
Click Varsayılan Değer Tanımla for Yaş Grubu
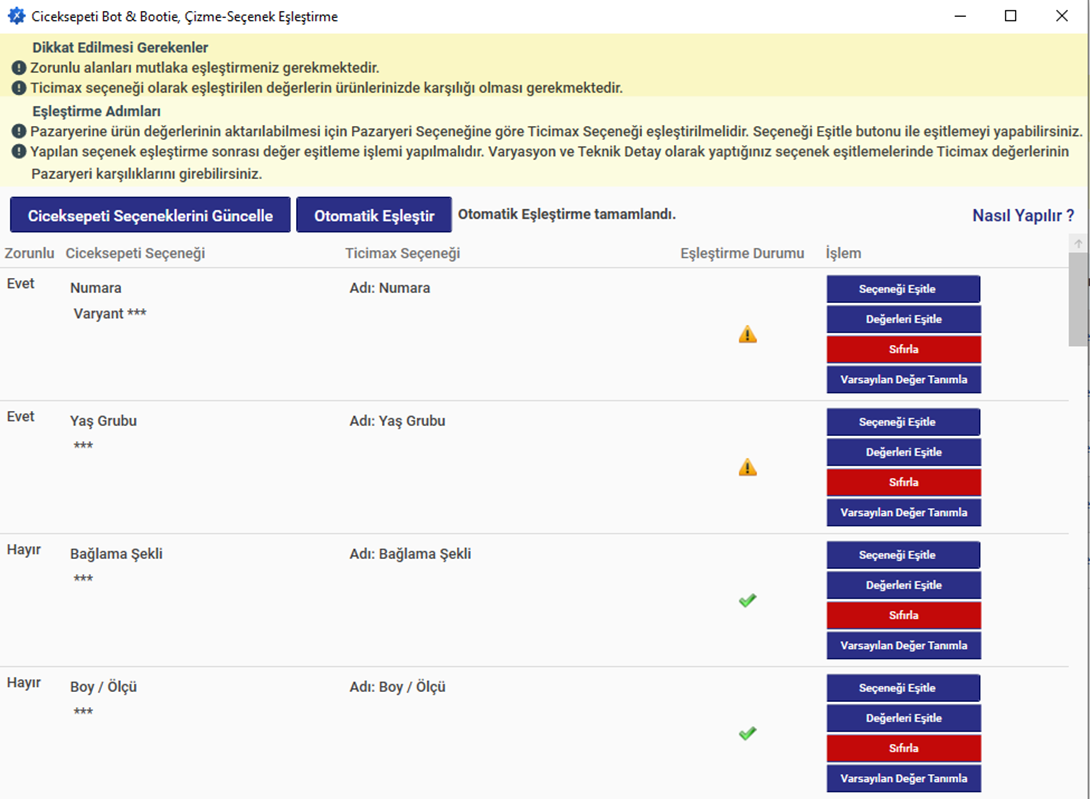pos(903,513)
